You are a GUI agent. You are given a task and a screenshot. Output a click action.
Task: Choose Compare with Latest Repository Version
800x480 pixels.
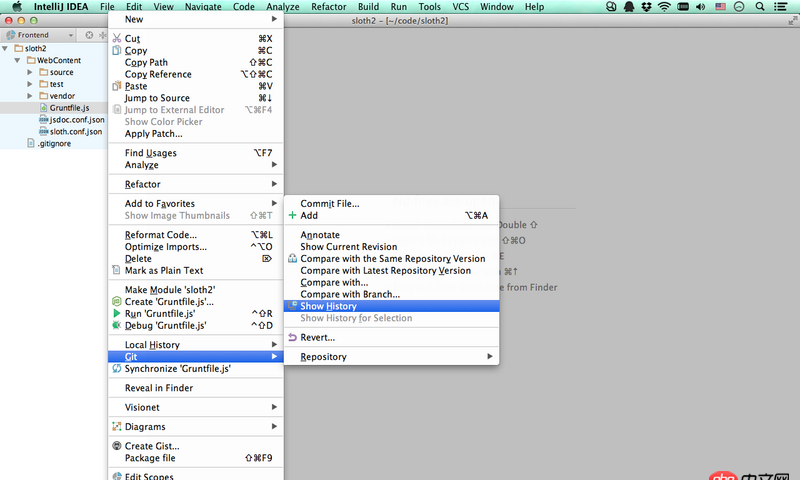392,270
